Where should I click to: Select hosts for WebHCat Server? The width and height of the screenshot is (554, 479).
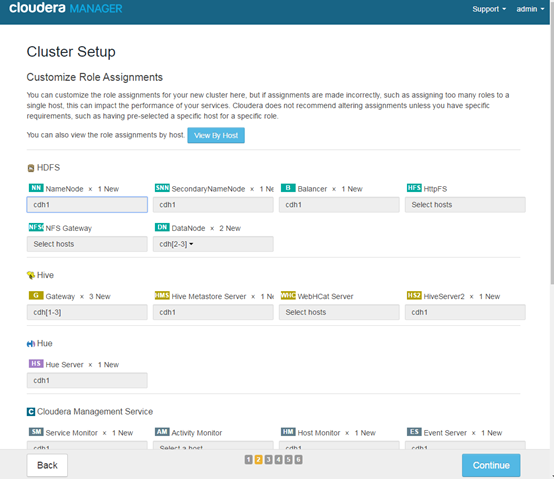click(x=339, y=312)
